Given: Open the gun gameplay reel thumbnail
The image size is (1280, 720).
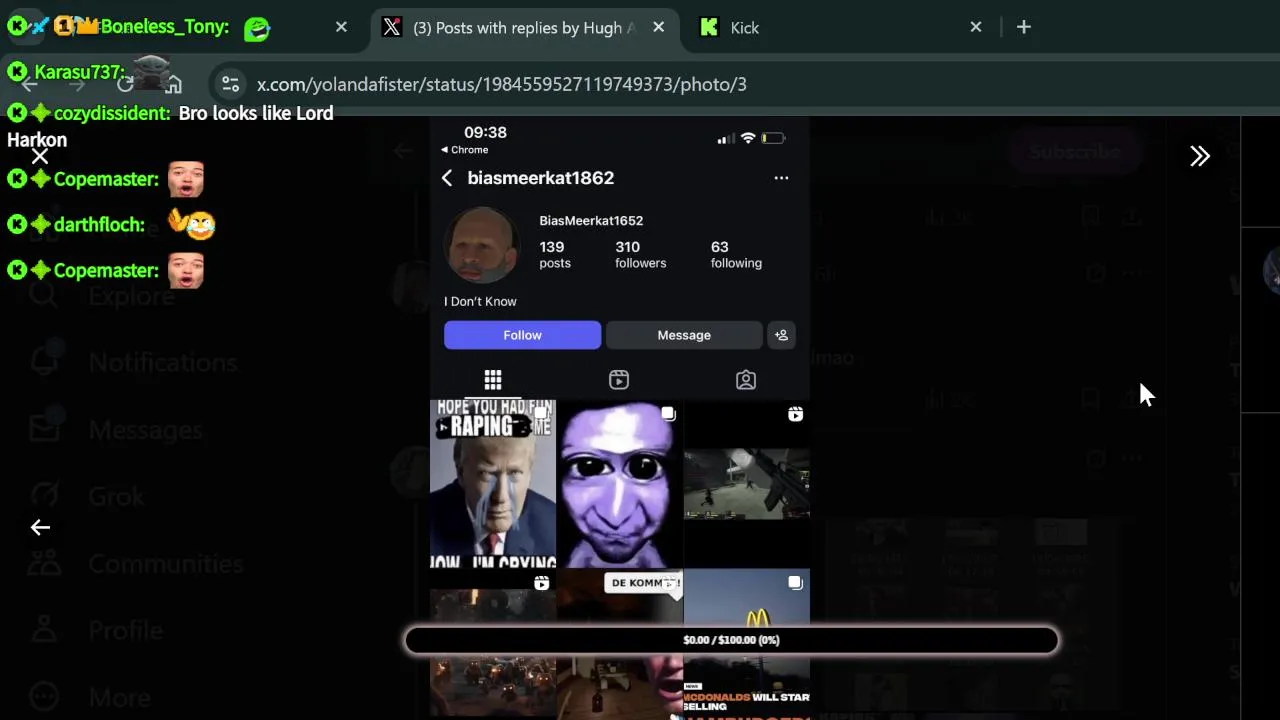Looking at the screenshot, I should pyautogui.click(x=747, y=484).
